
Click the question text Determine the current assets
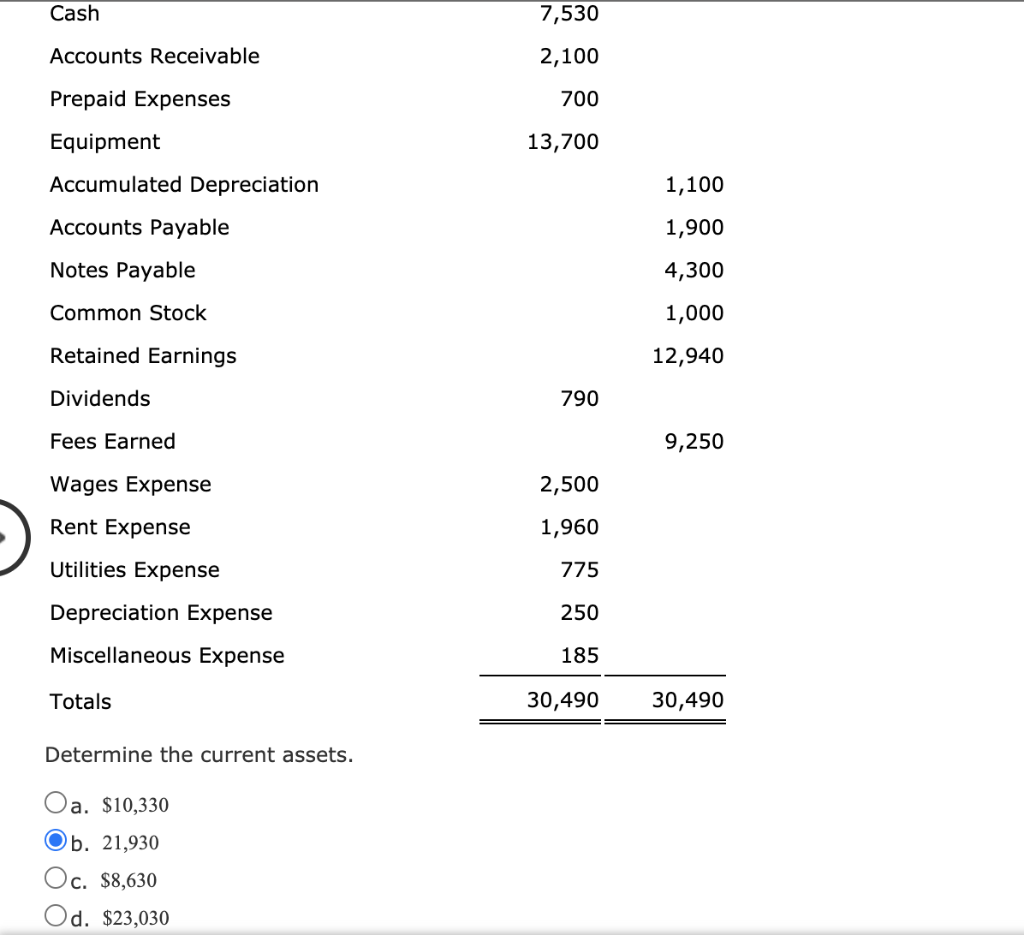coord(198,755)
